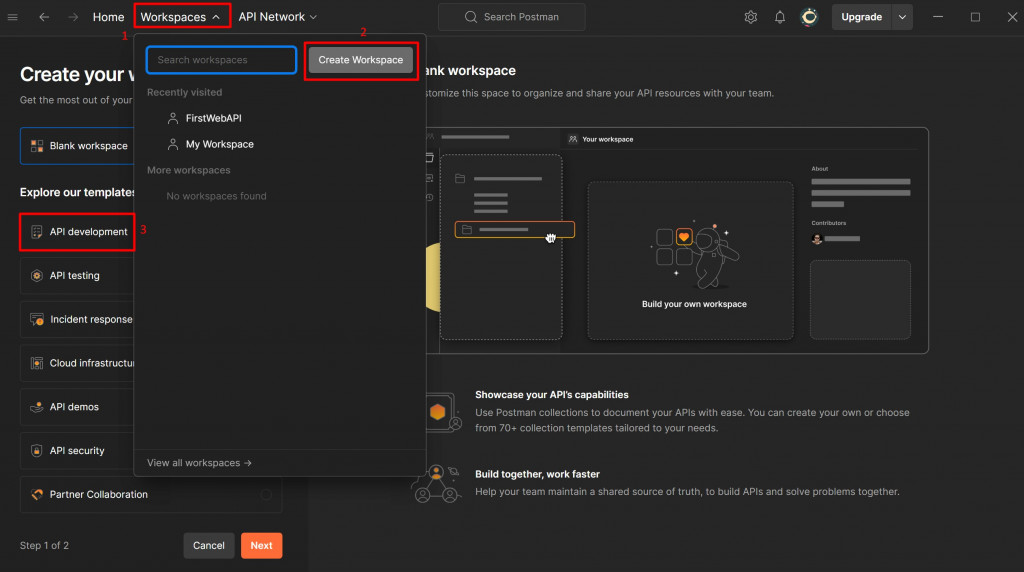Select the Partner Collaboration radio button
This screenshot has height=572, width=1024.
click(x=266, y=494)
